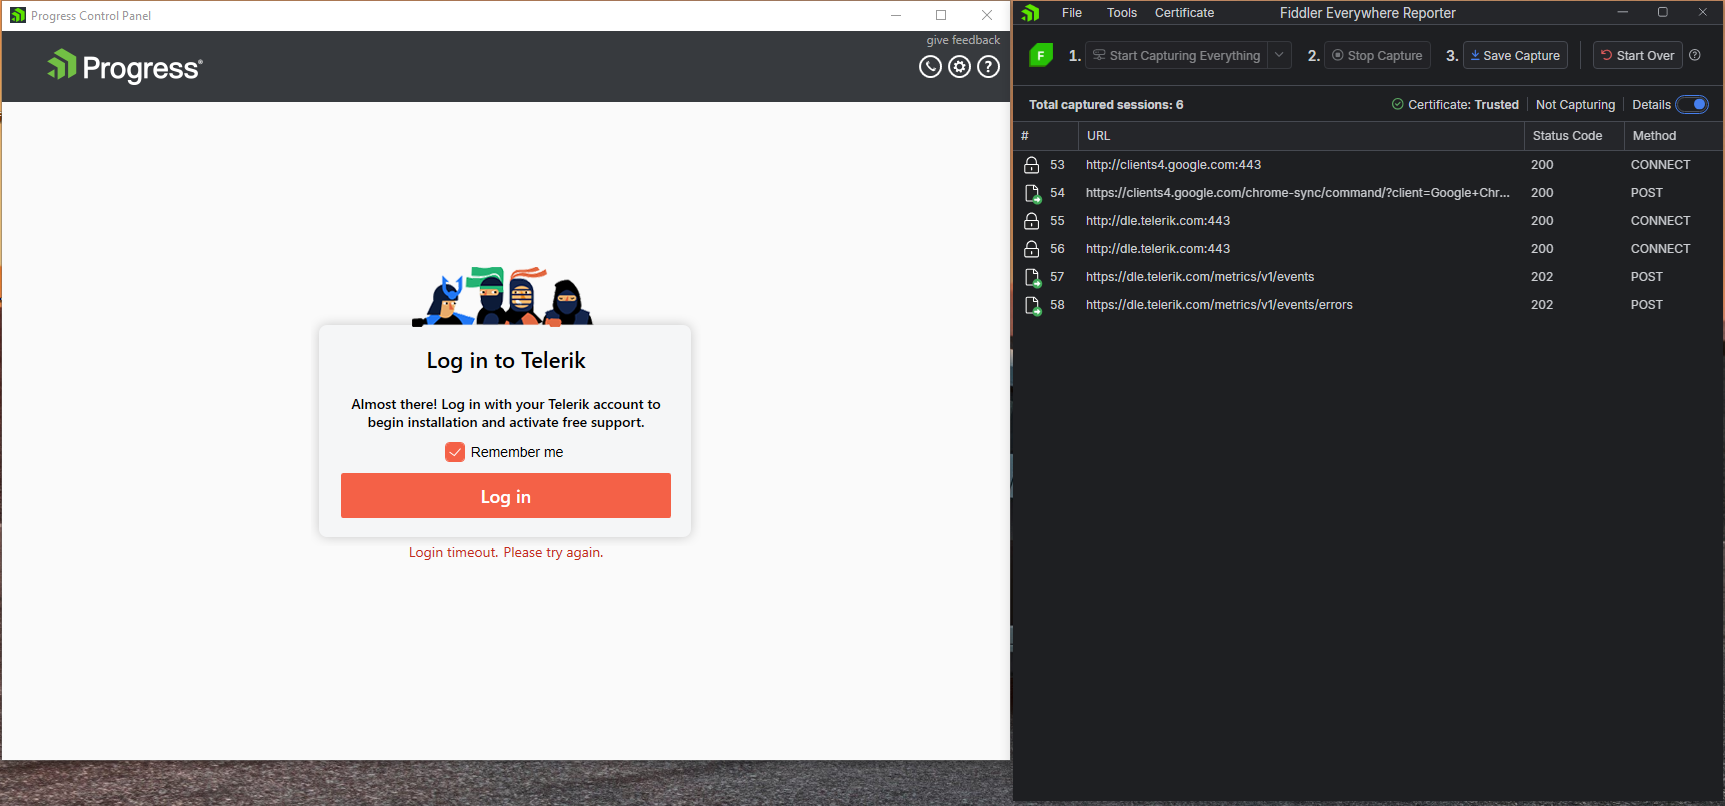Click status code 202 of session 57
The height and width of the screenshot is (806, 1725).
pyautogui.click(x=1542, y=277)
